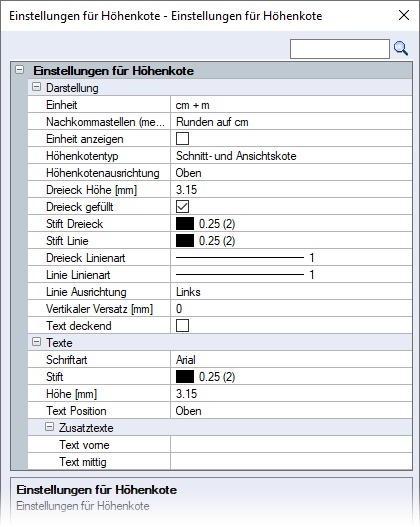
Task: Open the Texte Stift black color swatch
Action: (185, 376)
